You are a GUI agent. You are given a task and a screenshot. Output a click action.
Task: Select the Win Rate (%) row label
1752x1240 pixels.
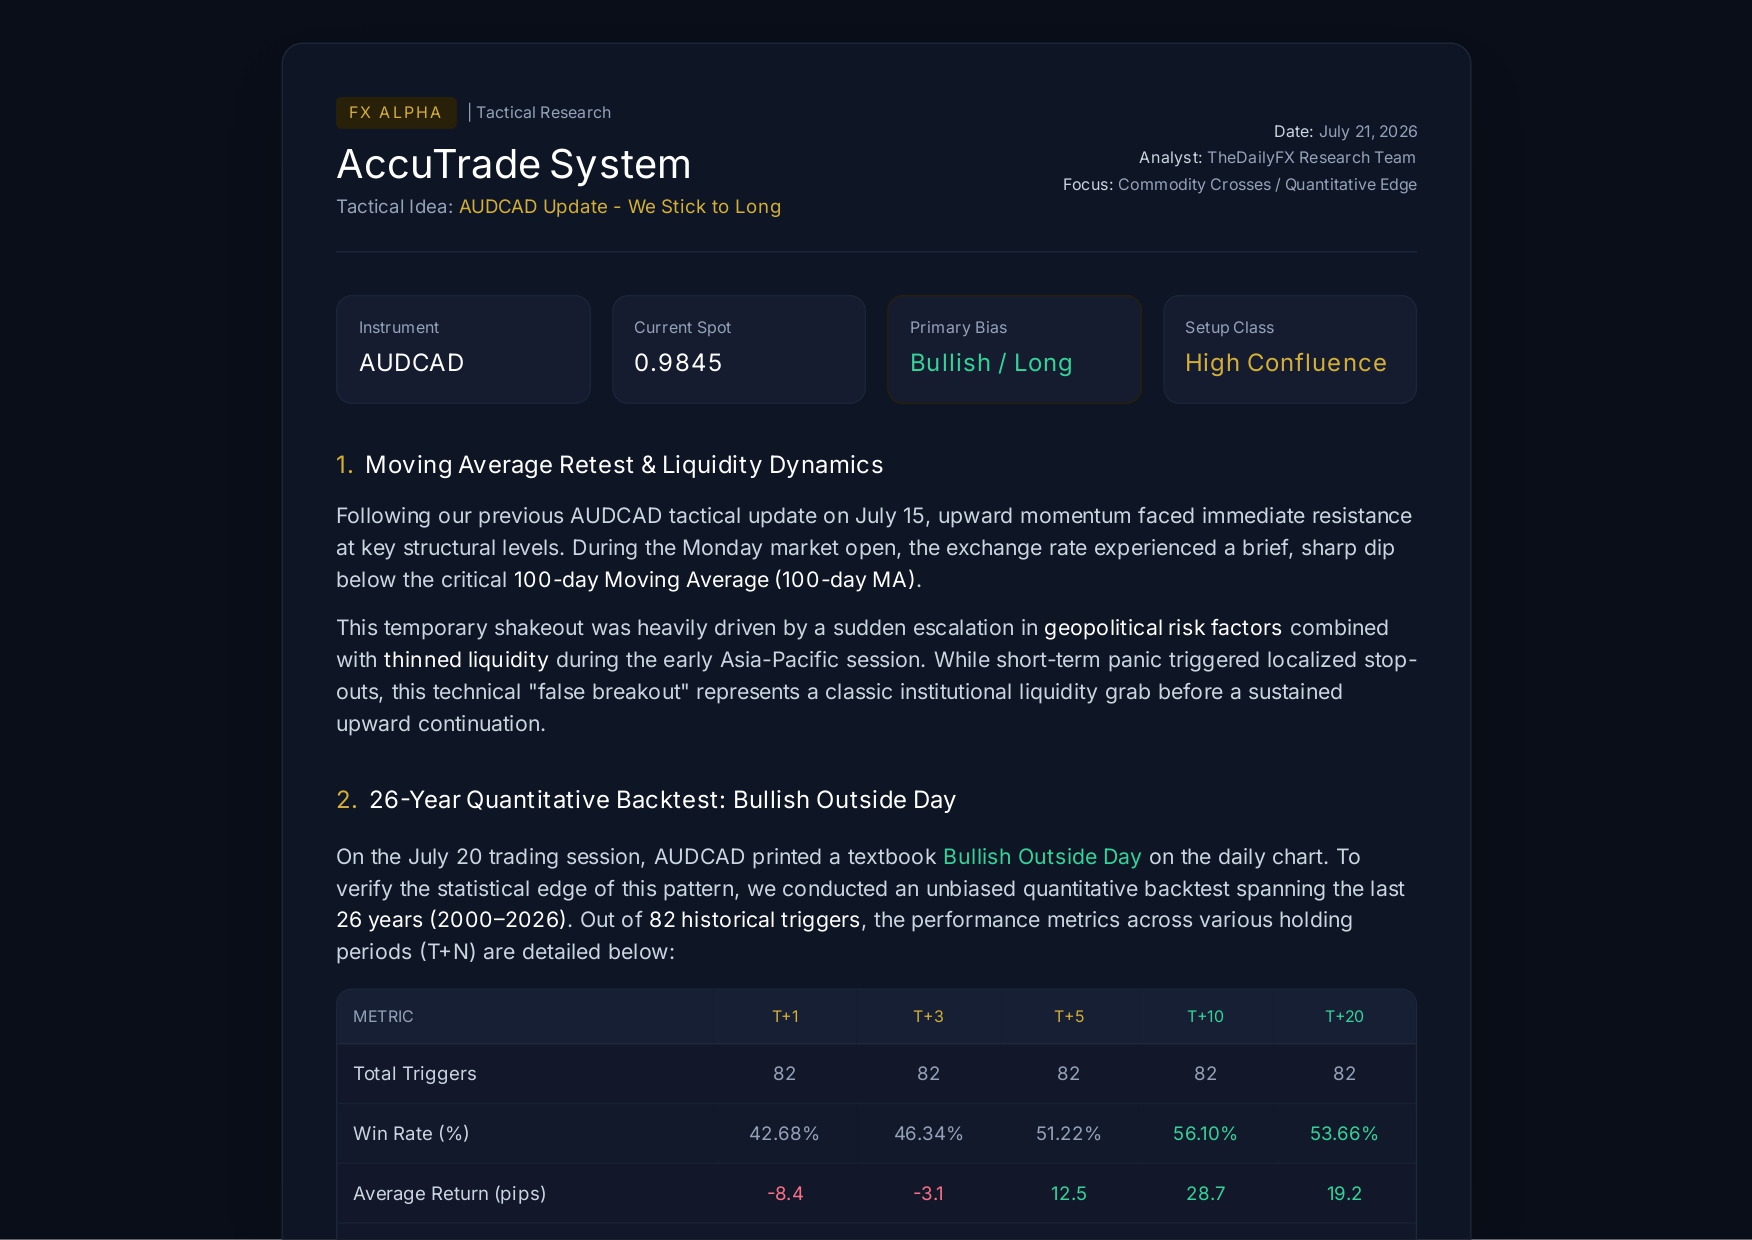pyautogui.click(x=411, y=1134)
